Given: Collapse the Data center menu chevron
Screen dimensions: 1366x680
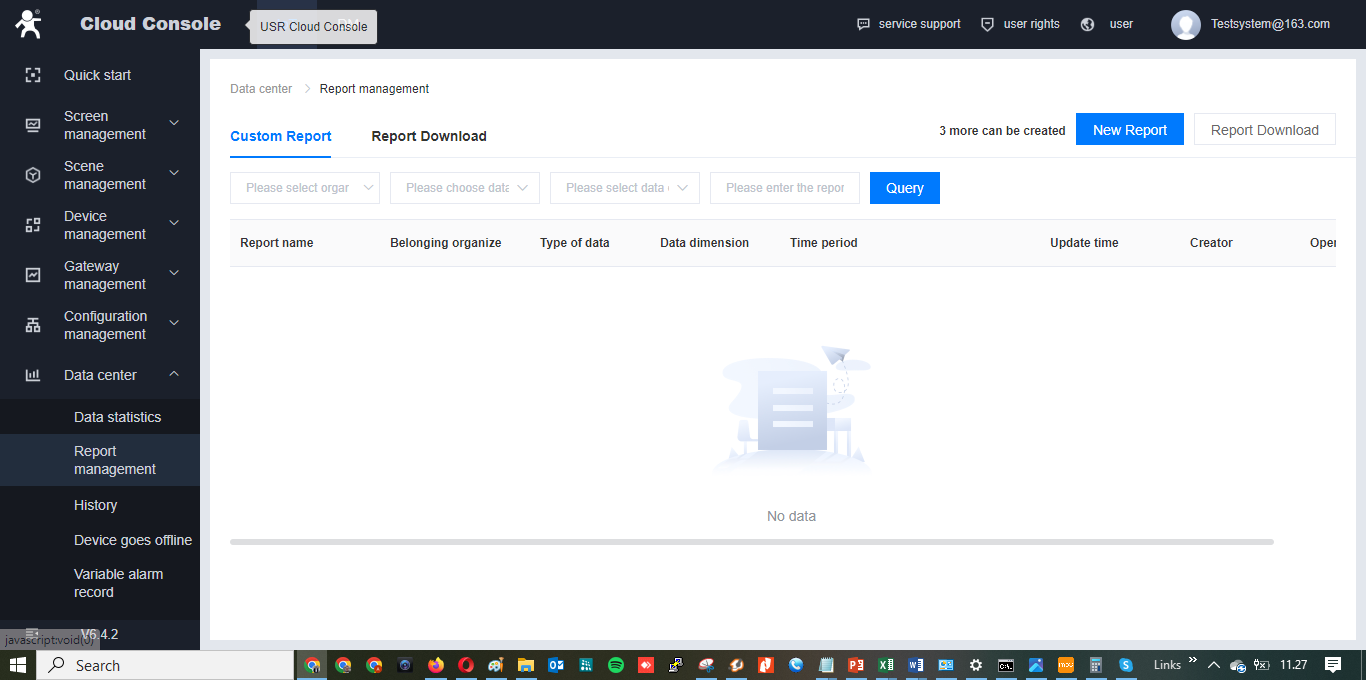Looking at the screenshot, I should pos(174,374).
